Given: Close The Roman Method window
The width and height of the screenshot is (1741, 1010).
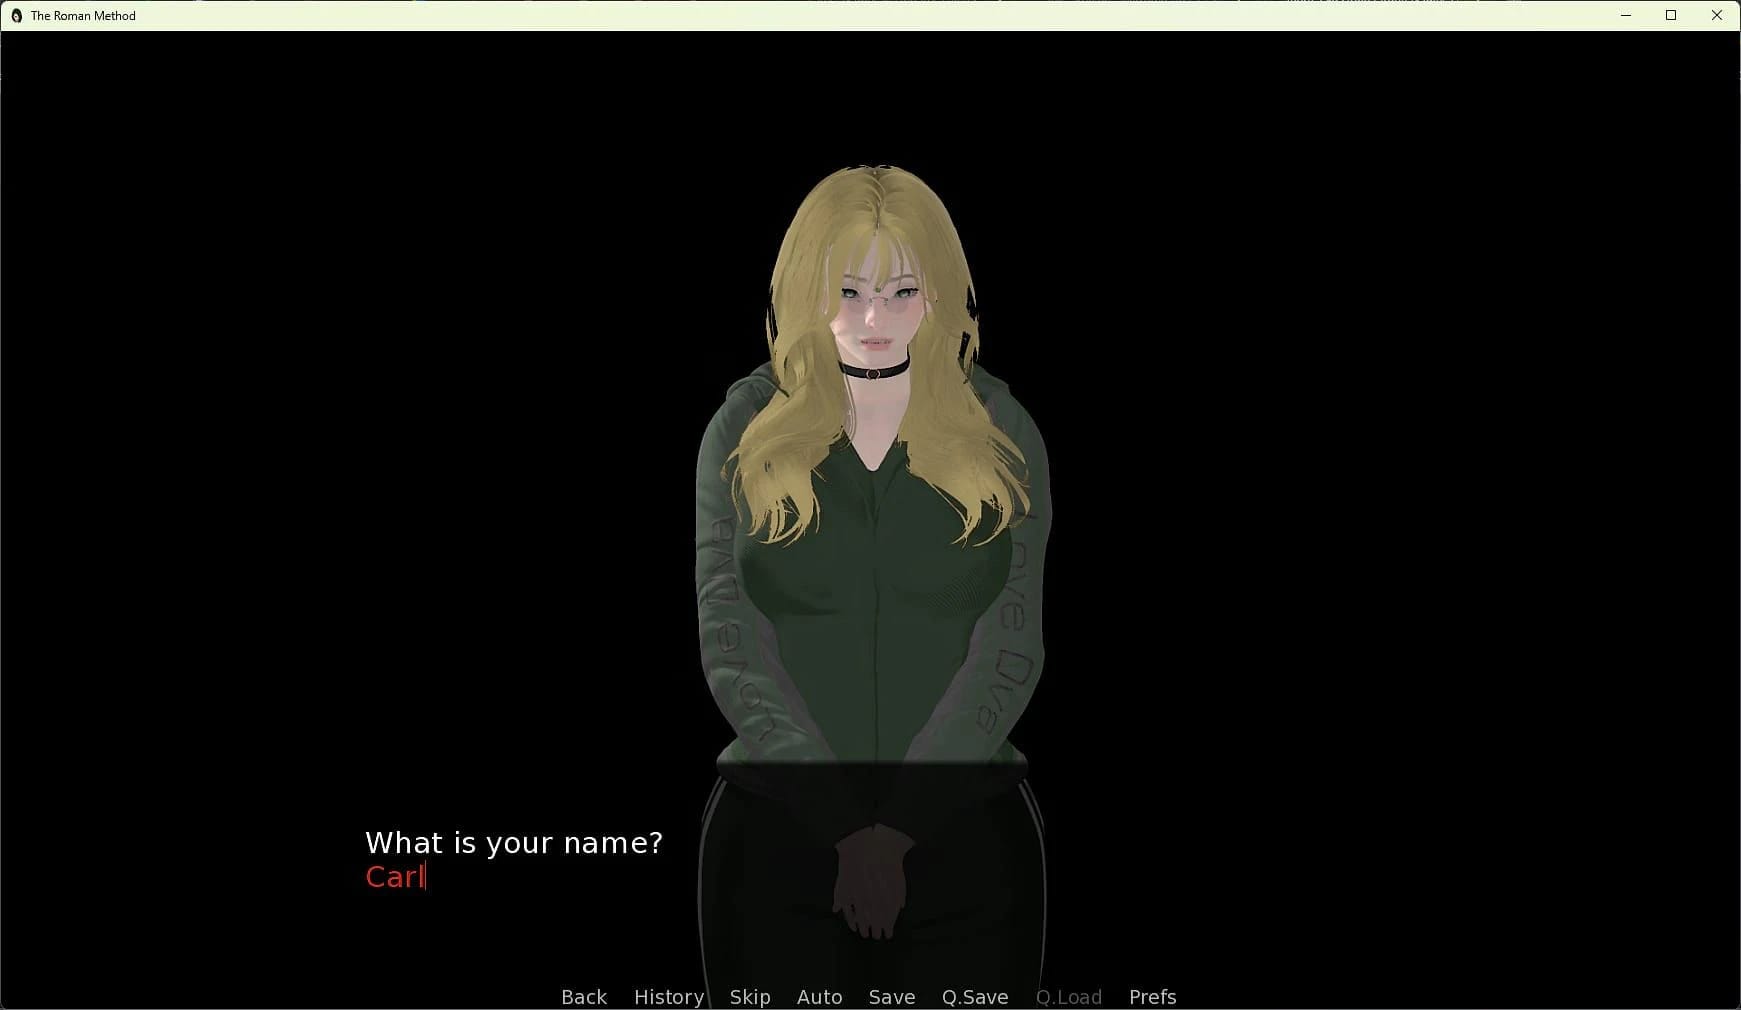Looking at the screenshot, I should (x=1717, y=15).
